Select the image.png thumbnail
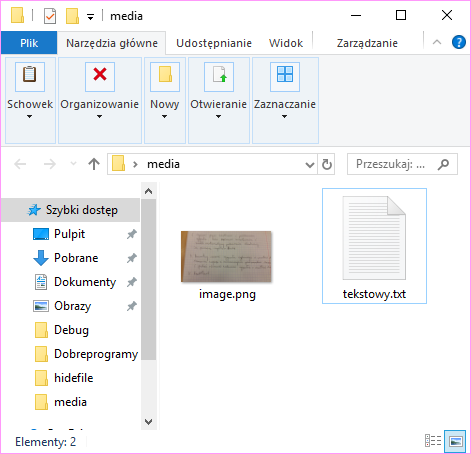471x454 pixels. (x=226, y=256)
